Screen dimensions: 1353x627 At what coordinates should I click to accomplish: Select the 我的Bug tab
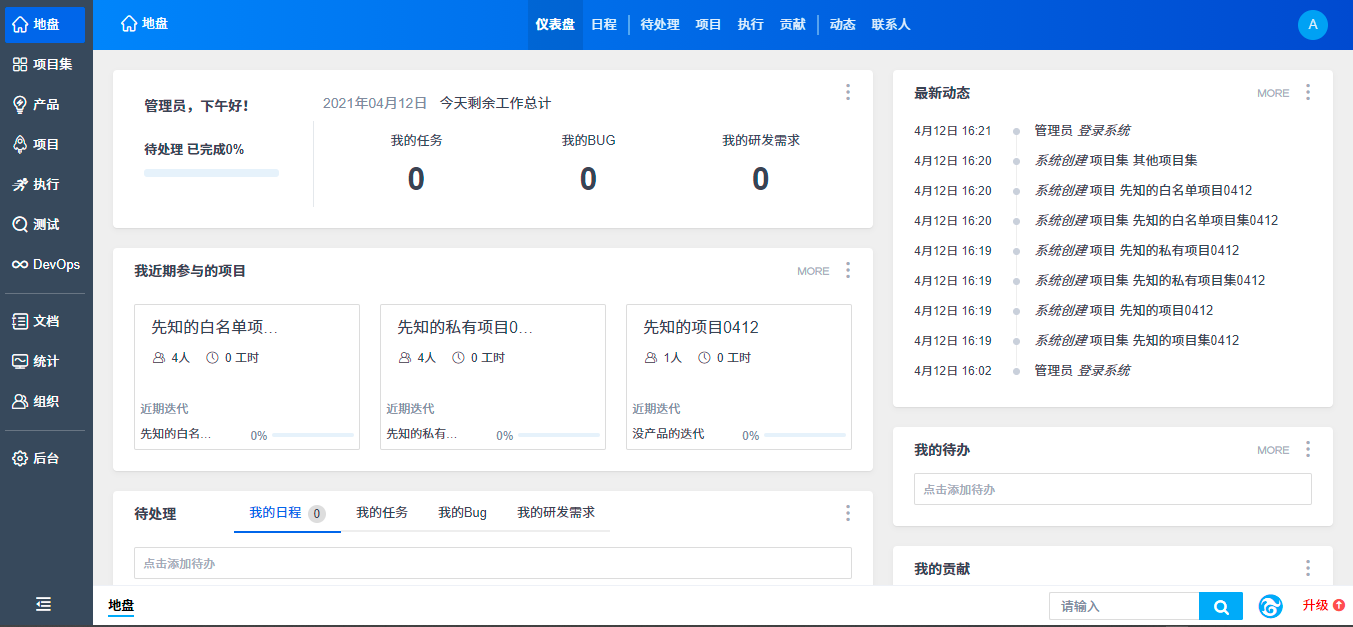click(462, 512)
